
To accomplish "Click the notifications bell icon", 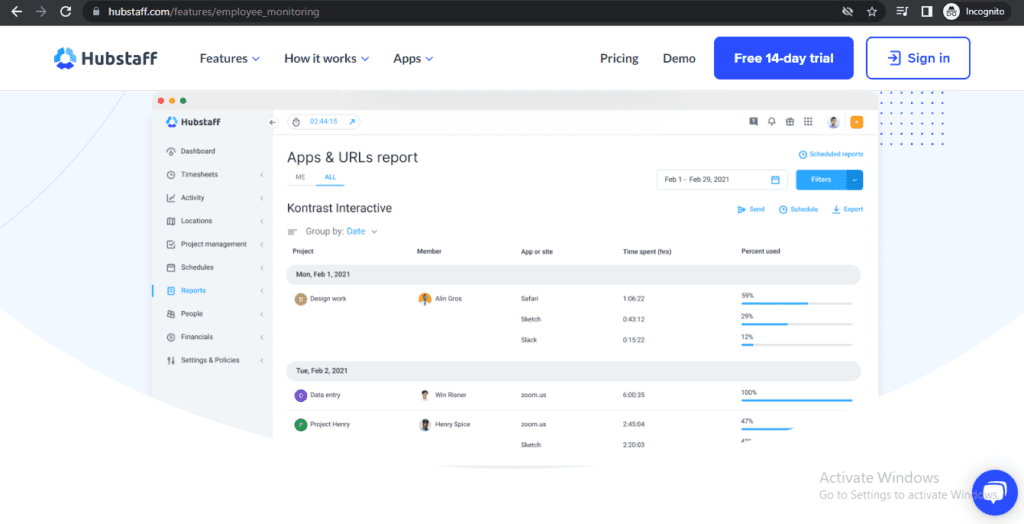I will pos(772,122).
